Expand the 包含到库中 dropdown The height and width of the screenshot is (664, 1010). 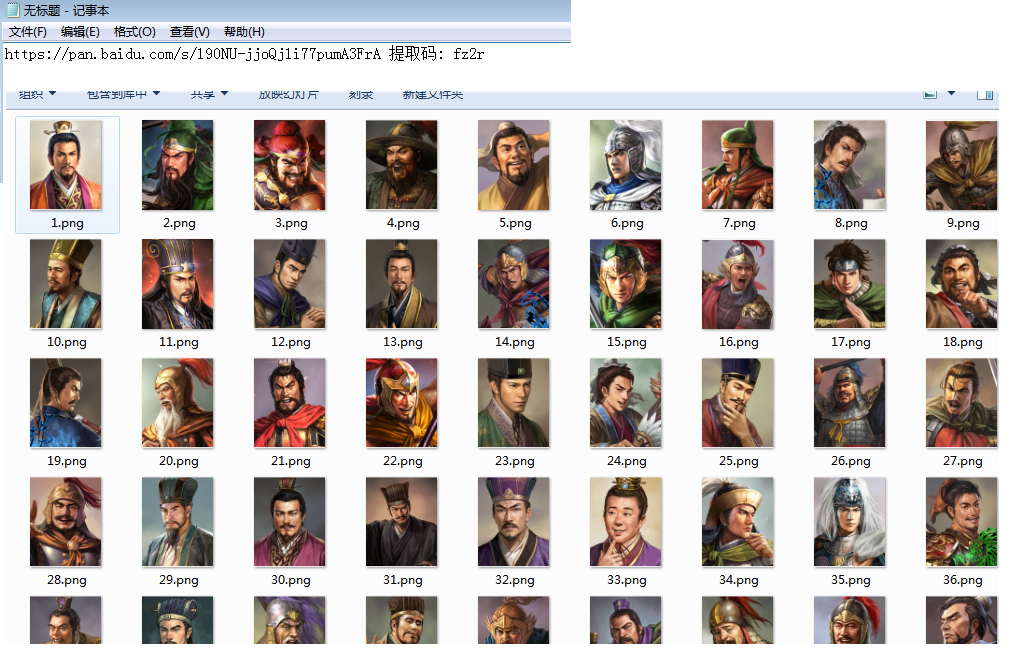pos(123,94)
